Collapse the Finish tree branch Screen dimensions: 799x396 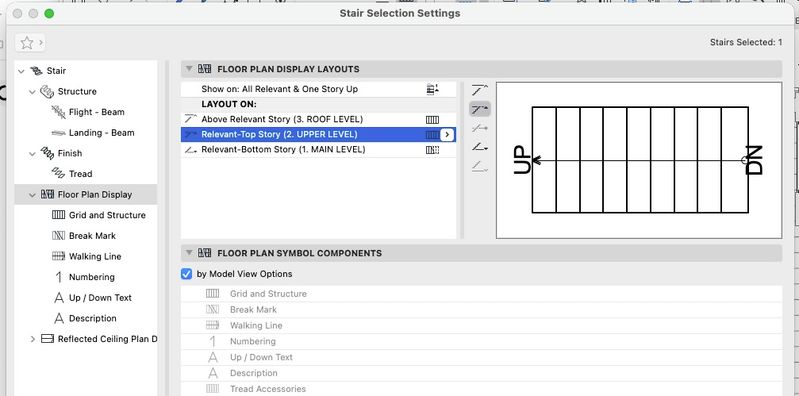(x=33, y=154)
